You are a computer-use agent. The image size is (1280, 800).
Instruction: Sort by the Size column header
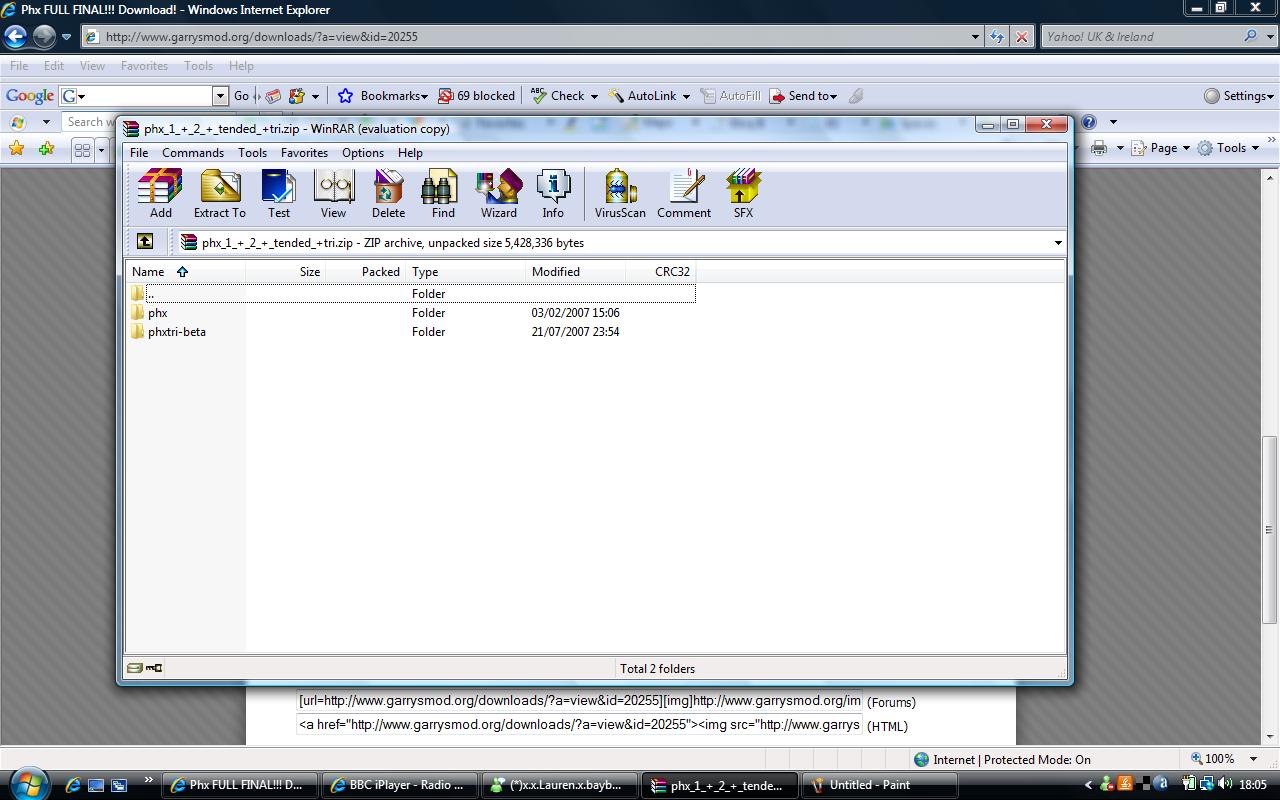[x=285, y=272]
